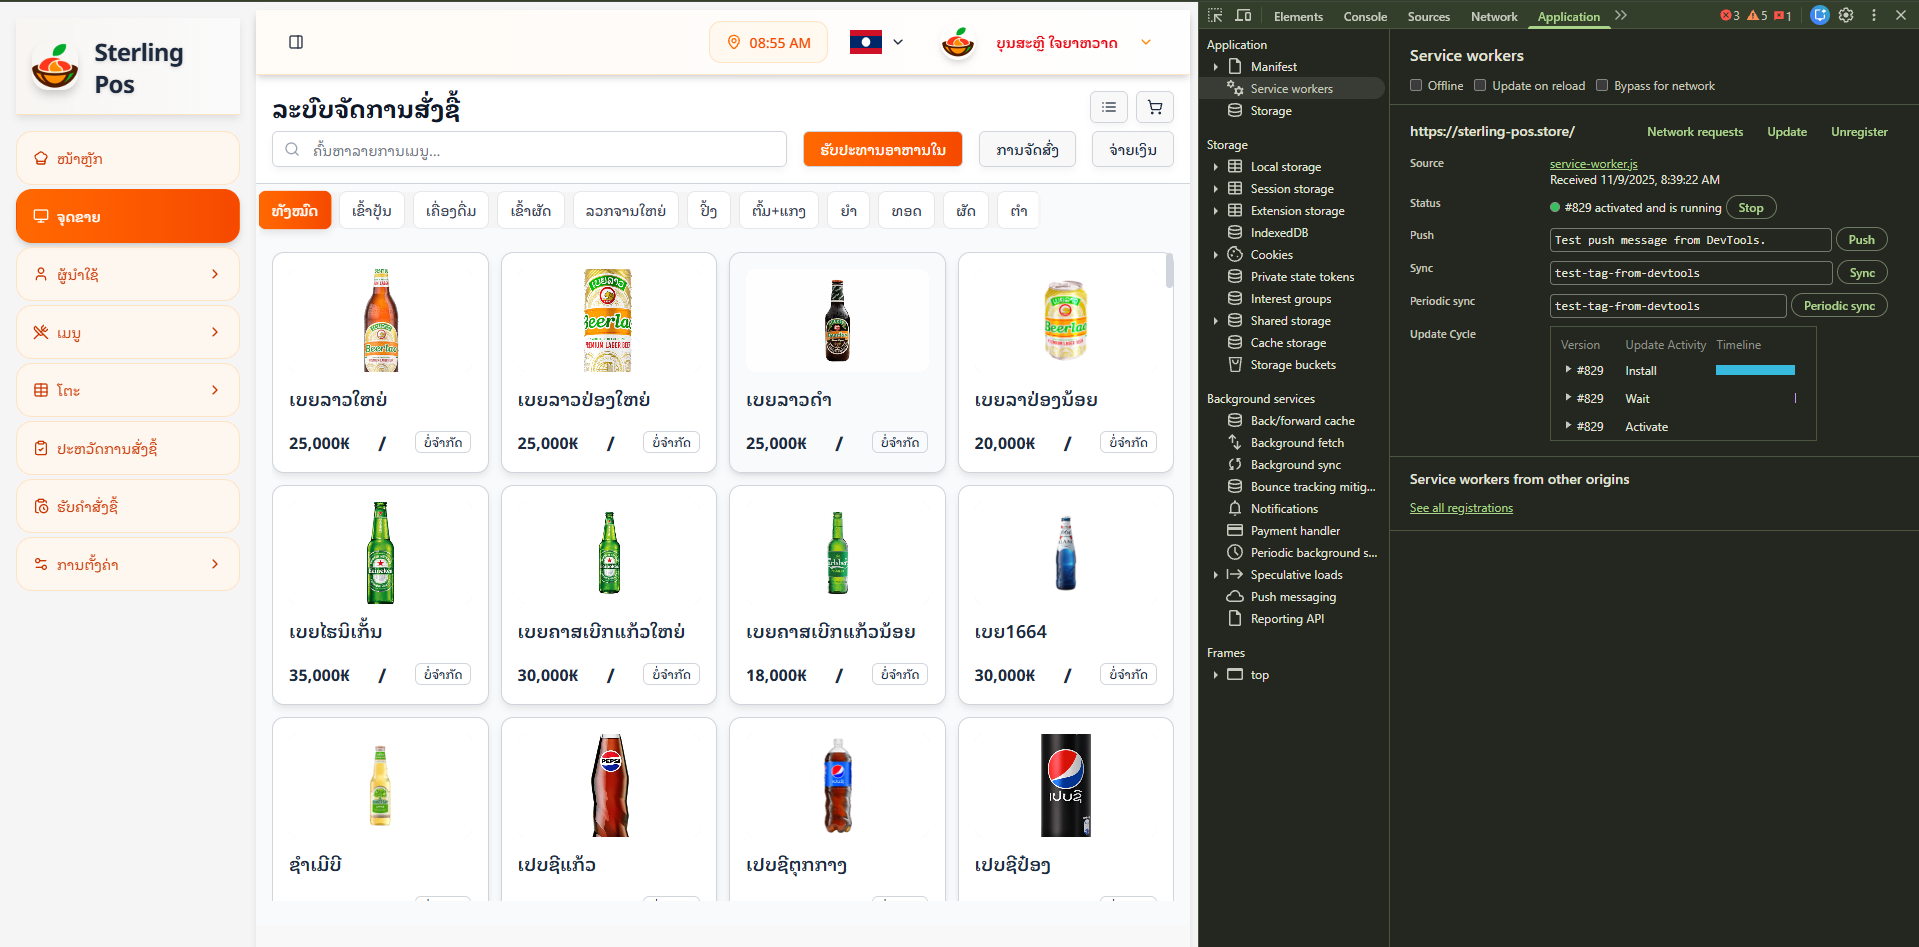The height and width of the screenshot is (947, 1919).
Task: Open DevTools more options kebab menu
Action: coord(1874,16)
